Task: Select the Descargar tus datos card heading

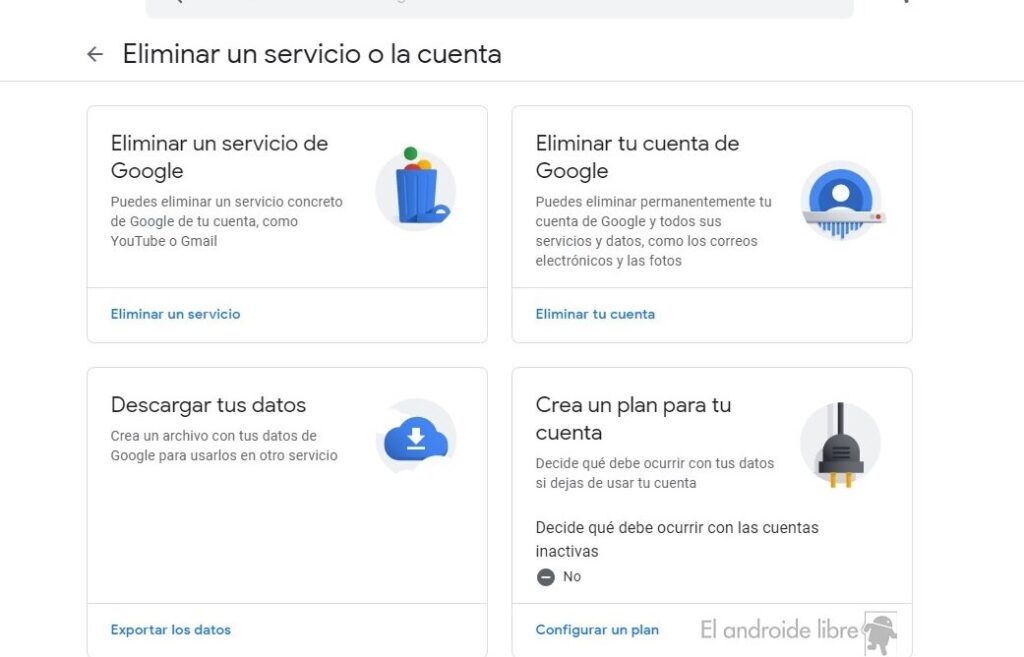Action: pos(208,405)
